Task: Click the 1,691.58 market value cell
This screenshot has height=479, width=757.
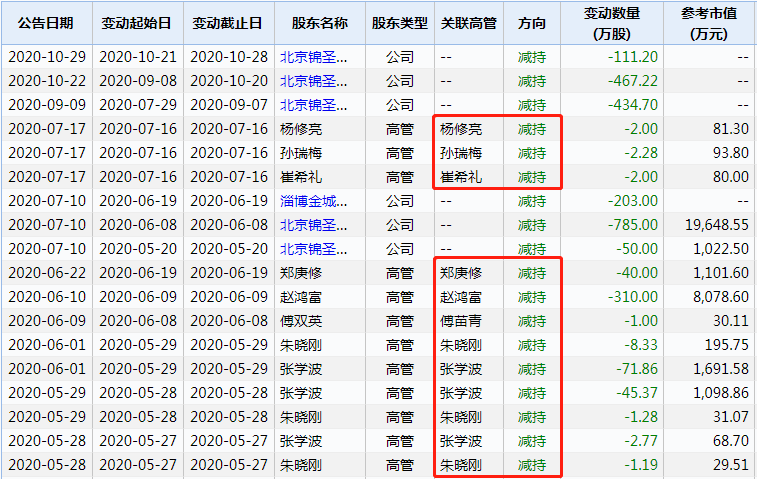Action: tap(721, 369)
